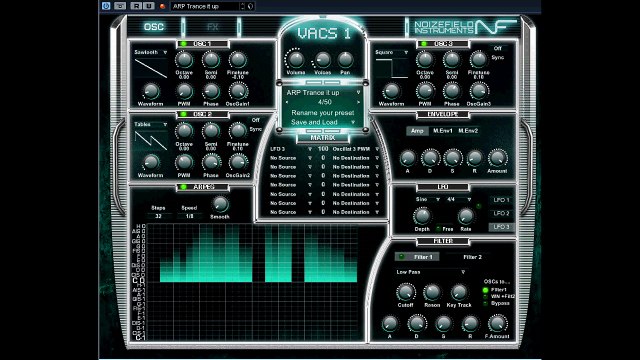Click the Volume knob

click(x=296, y=60)
